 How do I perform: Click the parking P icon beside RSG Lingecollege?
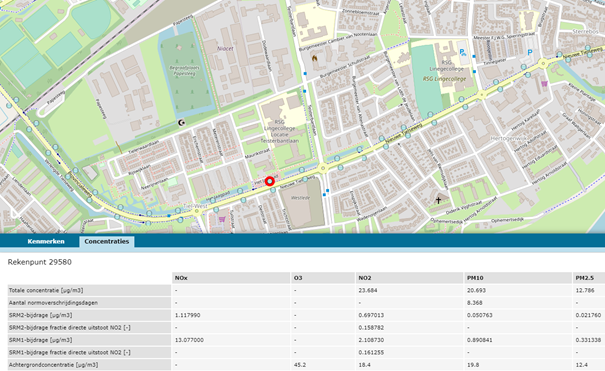coord(463,52)
